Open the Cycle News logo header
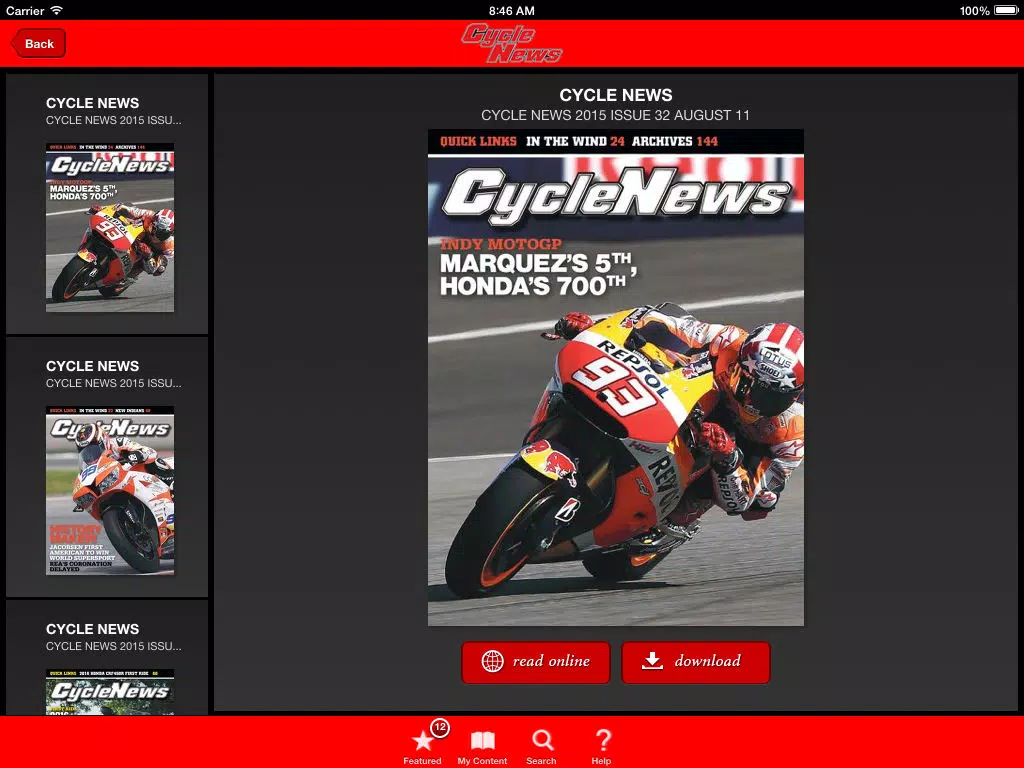1024x768 pixels. pyautogui.click(x=511, y=43)
